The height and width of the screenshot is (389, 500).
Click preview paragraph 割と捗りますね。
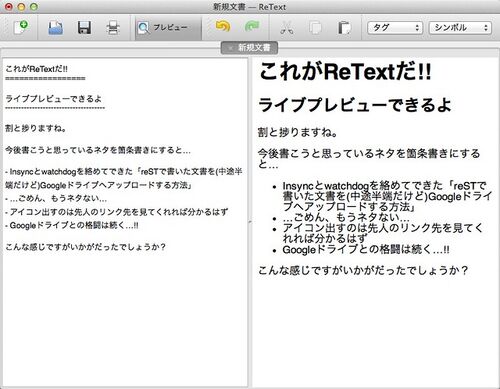(x=298, y=132)
